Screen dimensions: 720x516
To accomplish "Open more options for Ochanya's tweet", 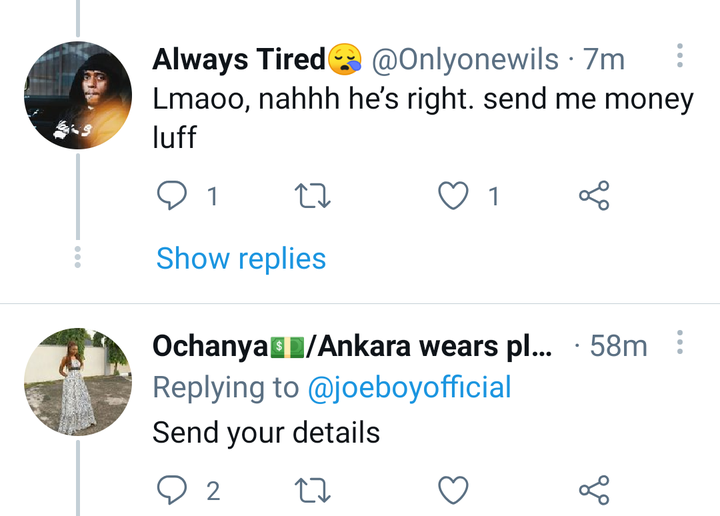I will (x=680, y=342).
